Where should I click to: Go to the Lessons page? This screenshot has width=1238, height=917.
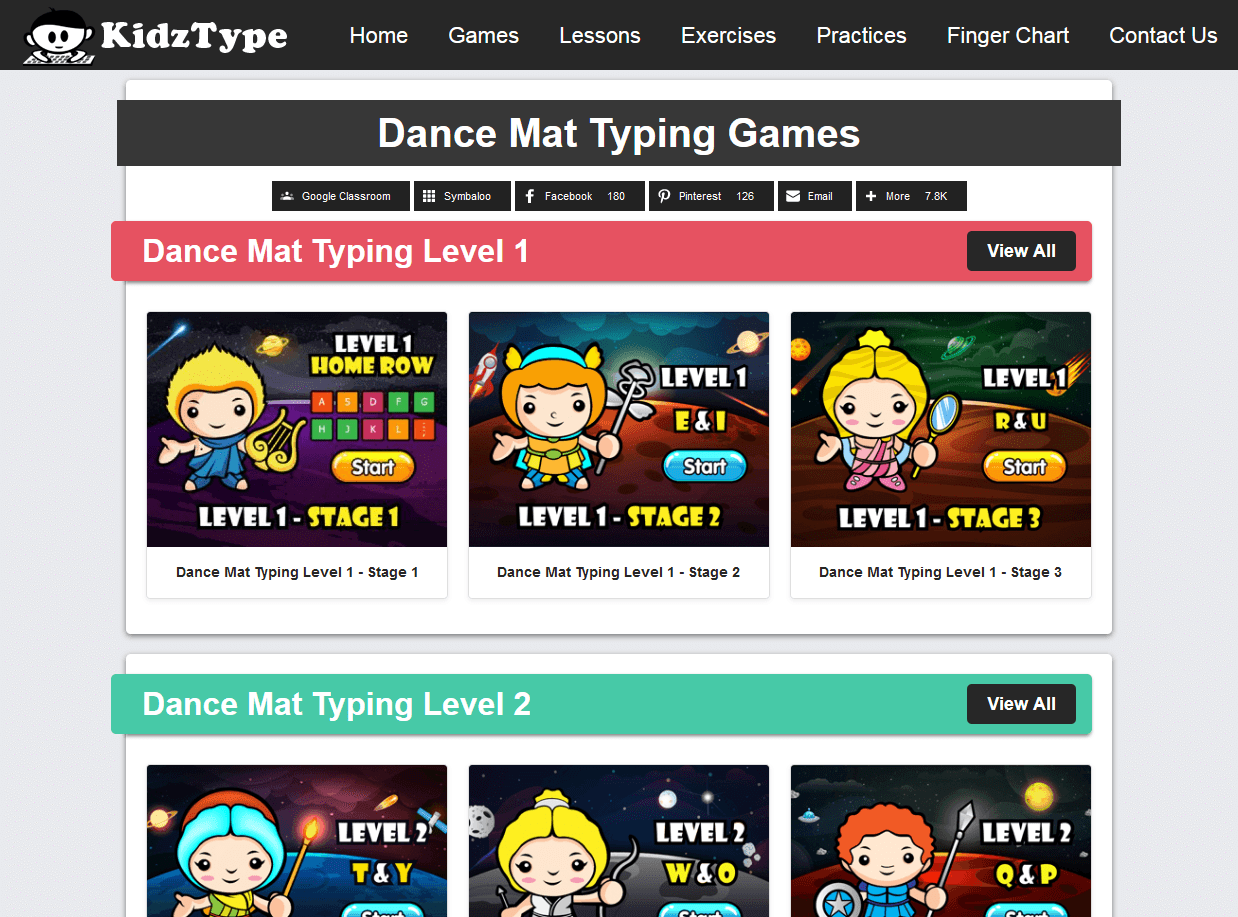[x=600, y=36]
